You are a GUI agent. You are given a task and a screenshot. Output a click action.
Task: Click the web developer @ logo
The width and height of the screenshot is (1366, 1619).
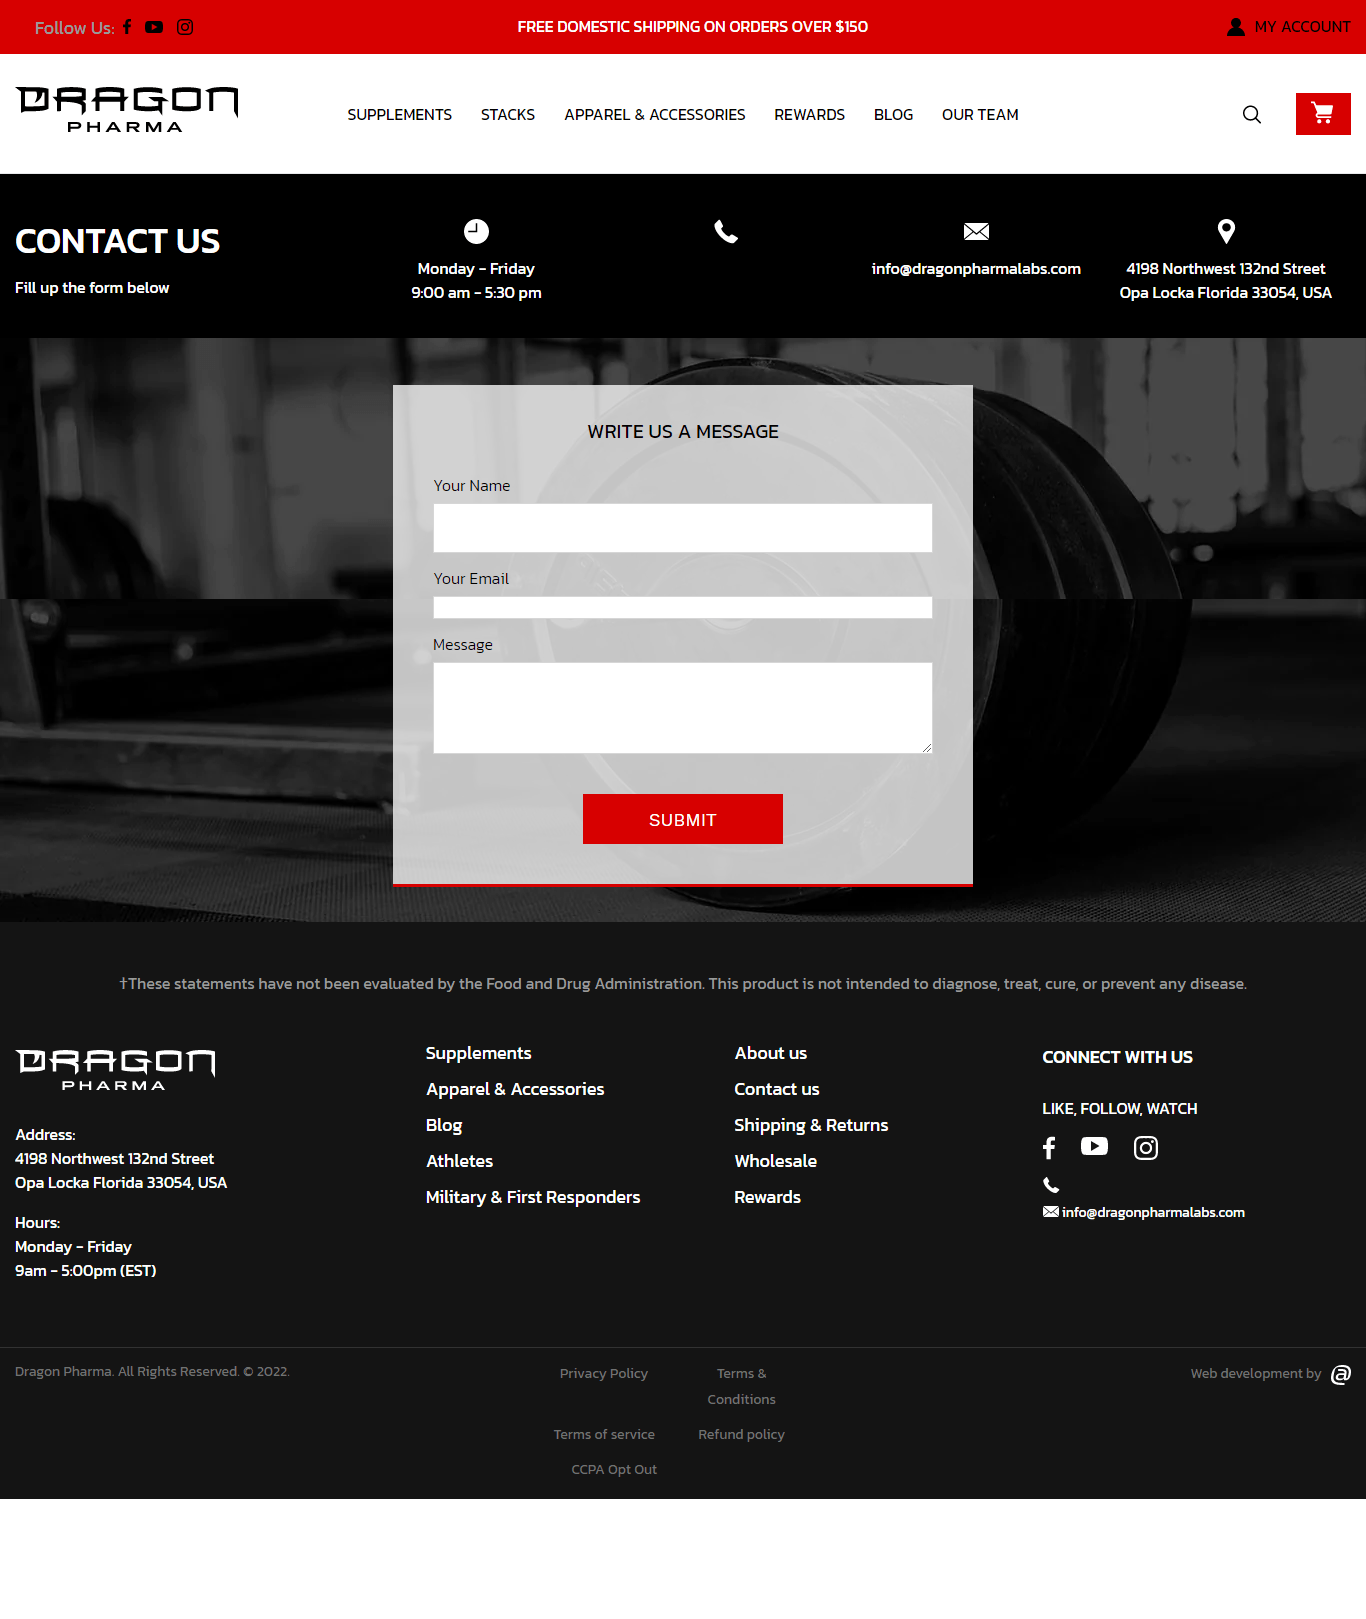[x=1341, y=1374]
